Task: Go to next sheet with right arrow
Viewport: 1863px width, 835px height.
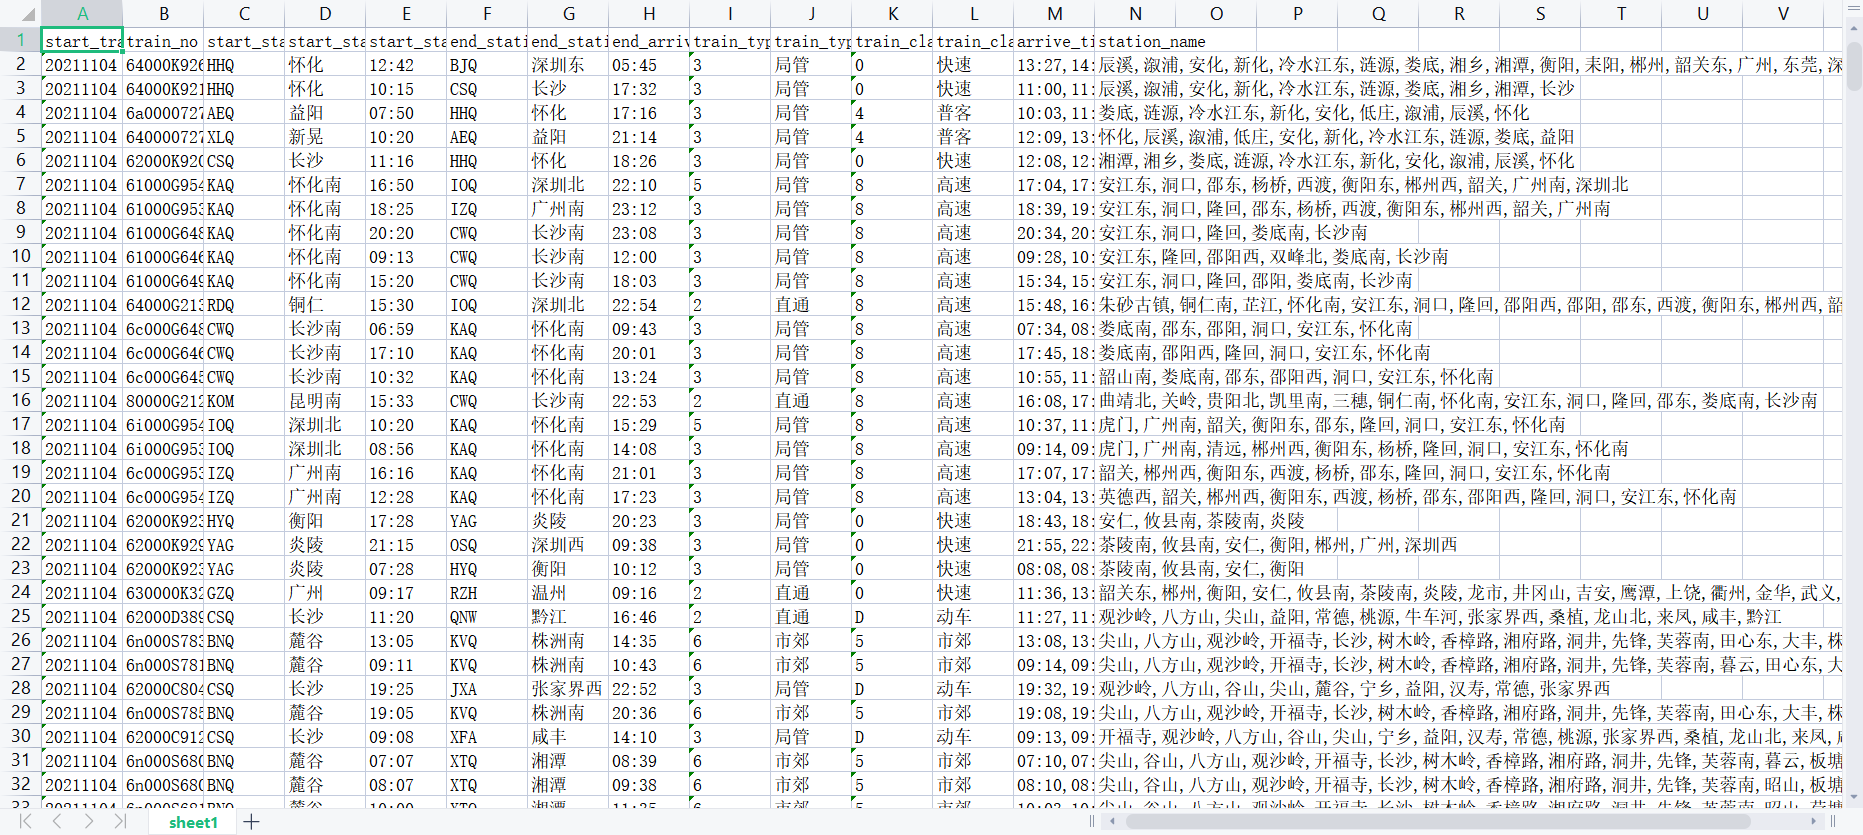Action: pyautogui.click(x=89, y=821)
